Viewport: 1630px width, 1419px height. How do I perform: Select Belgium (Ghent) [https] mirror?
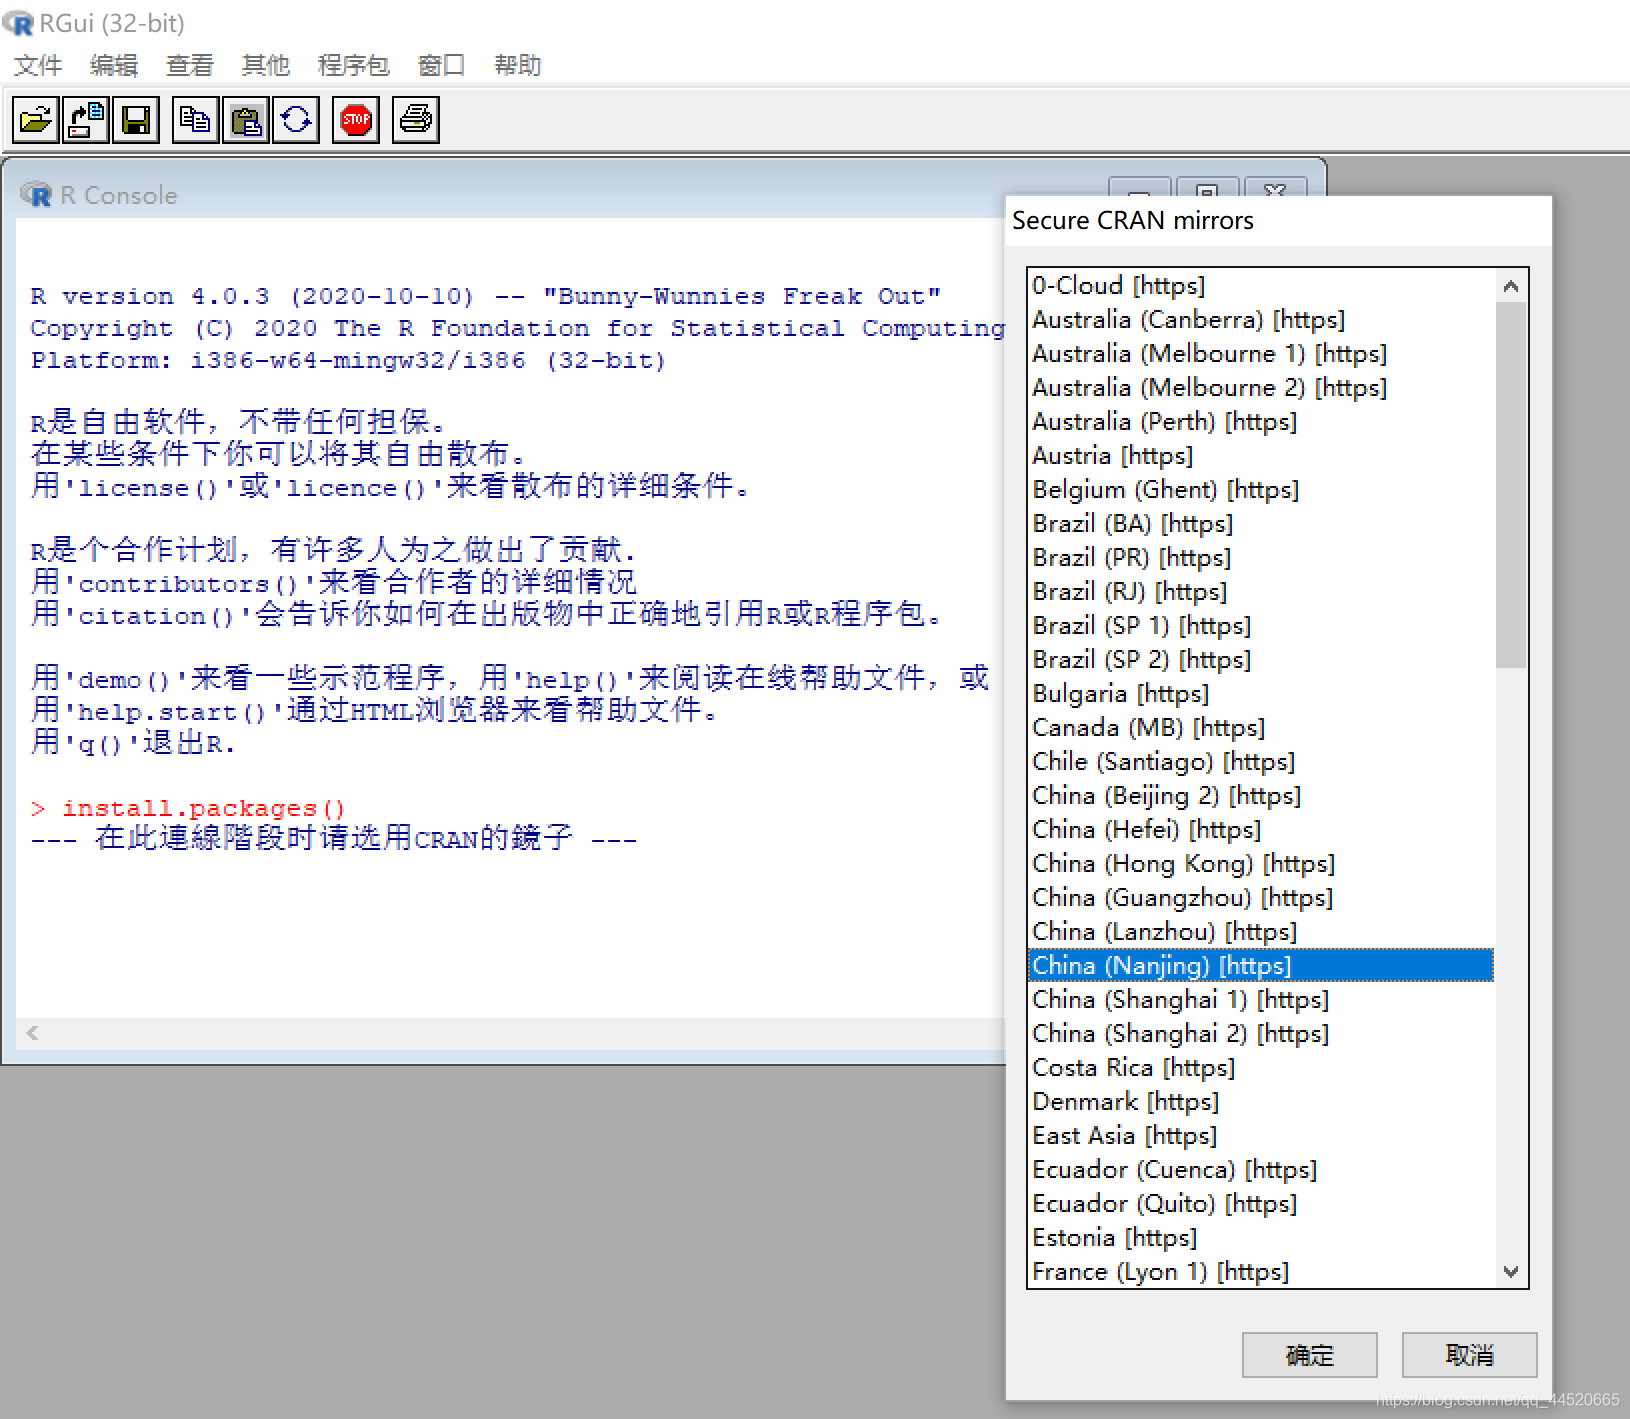pos(1260,489)
